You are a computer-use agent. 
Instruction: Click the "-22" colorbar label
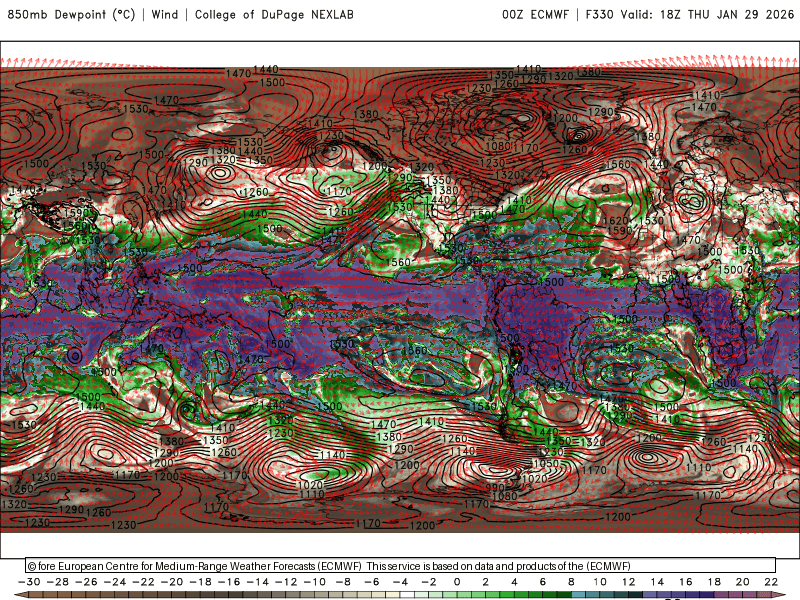(143, 582)
